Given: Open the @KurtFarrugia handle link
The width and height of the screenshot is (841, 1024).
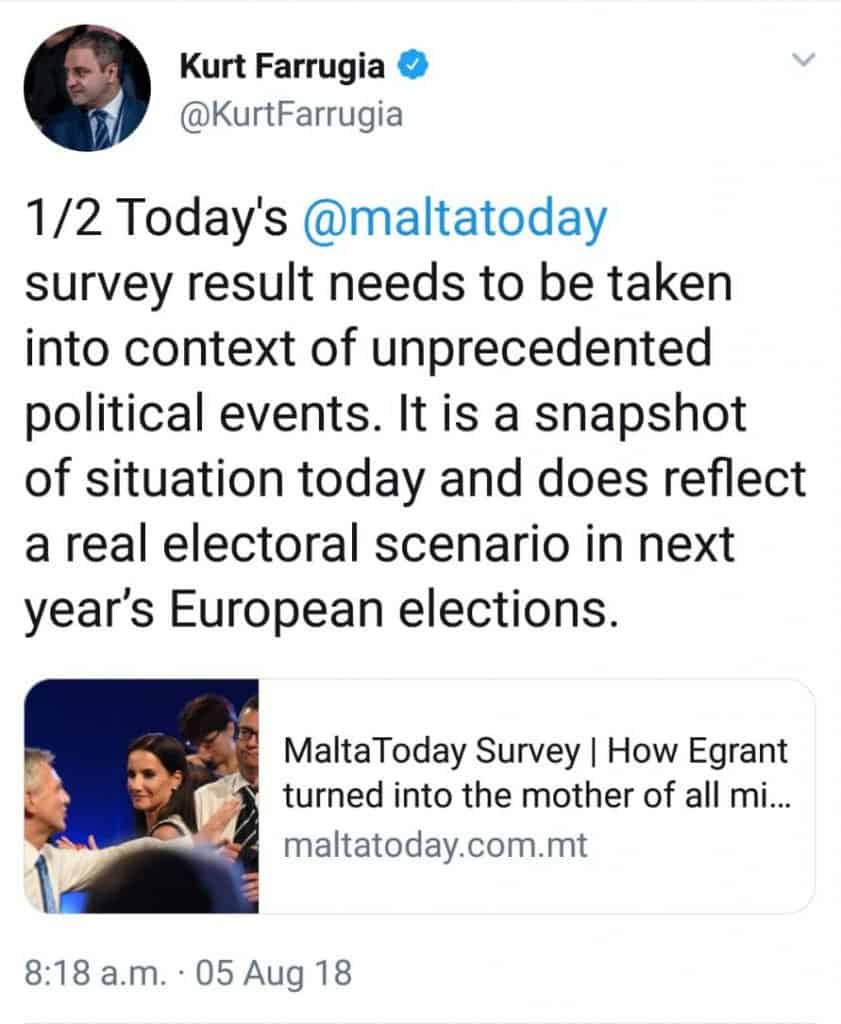Looking at the screenshot, I should (291, 115).
